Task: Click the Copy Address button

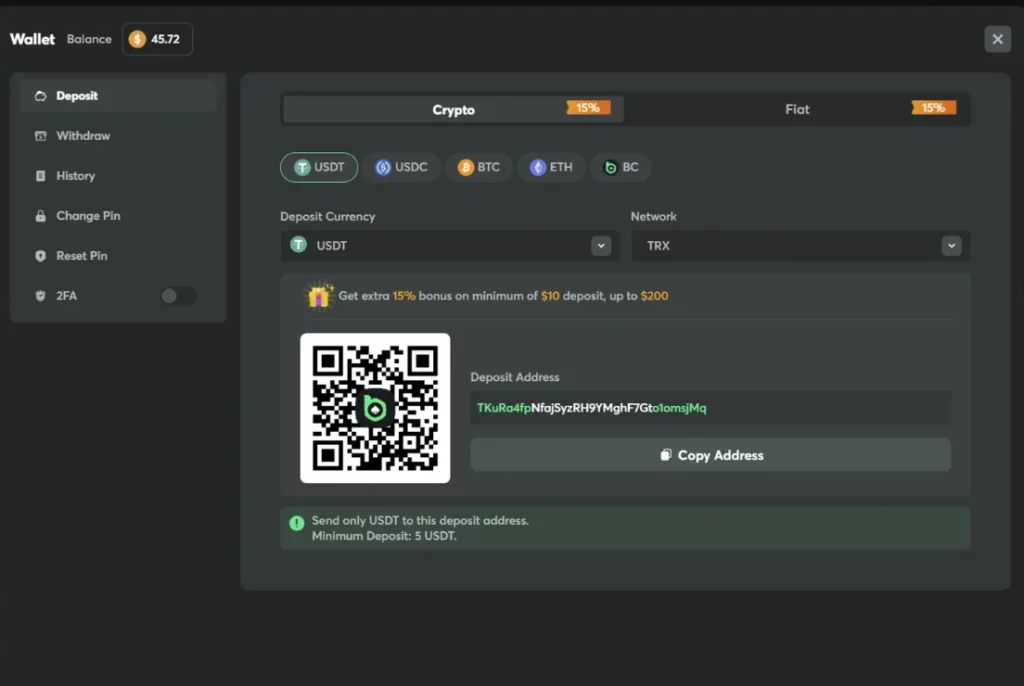Action: (711, 455)
